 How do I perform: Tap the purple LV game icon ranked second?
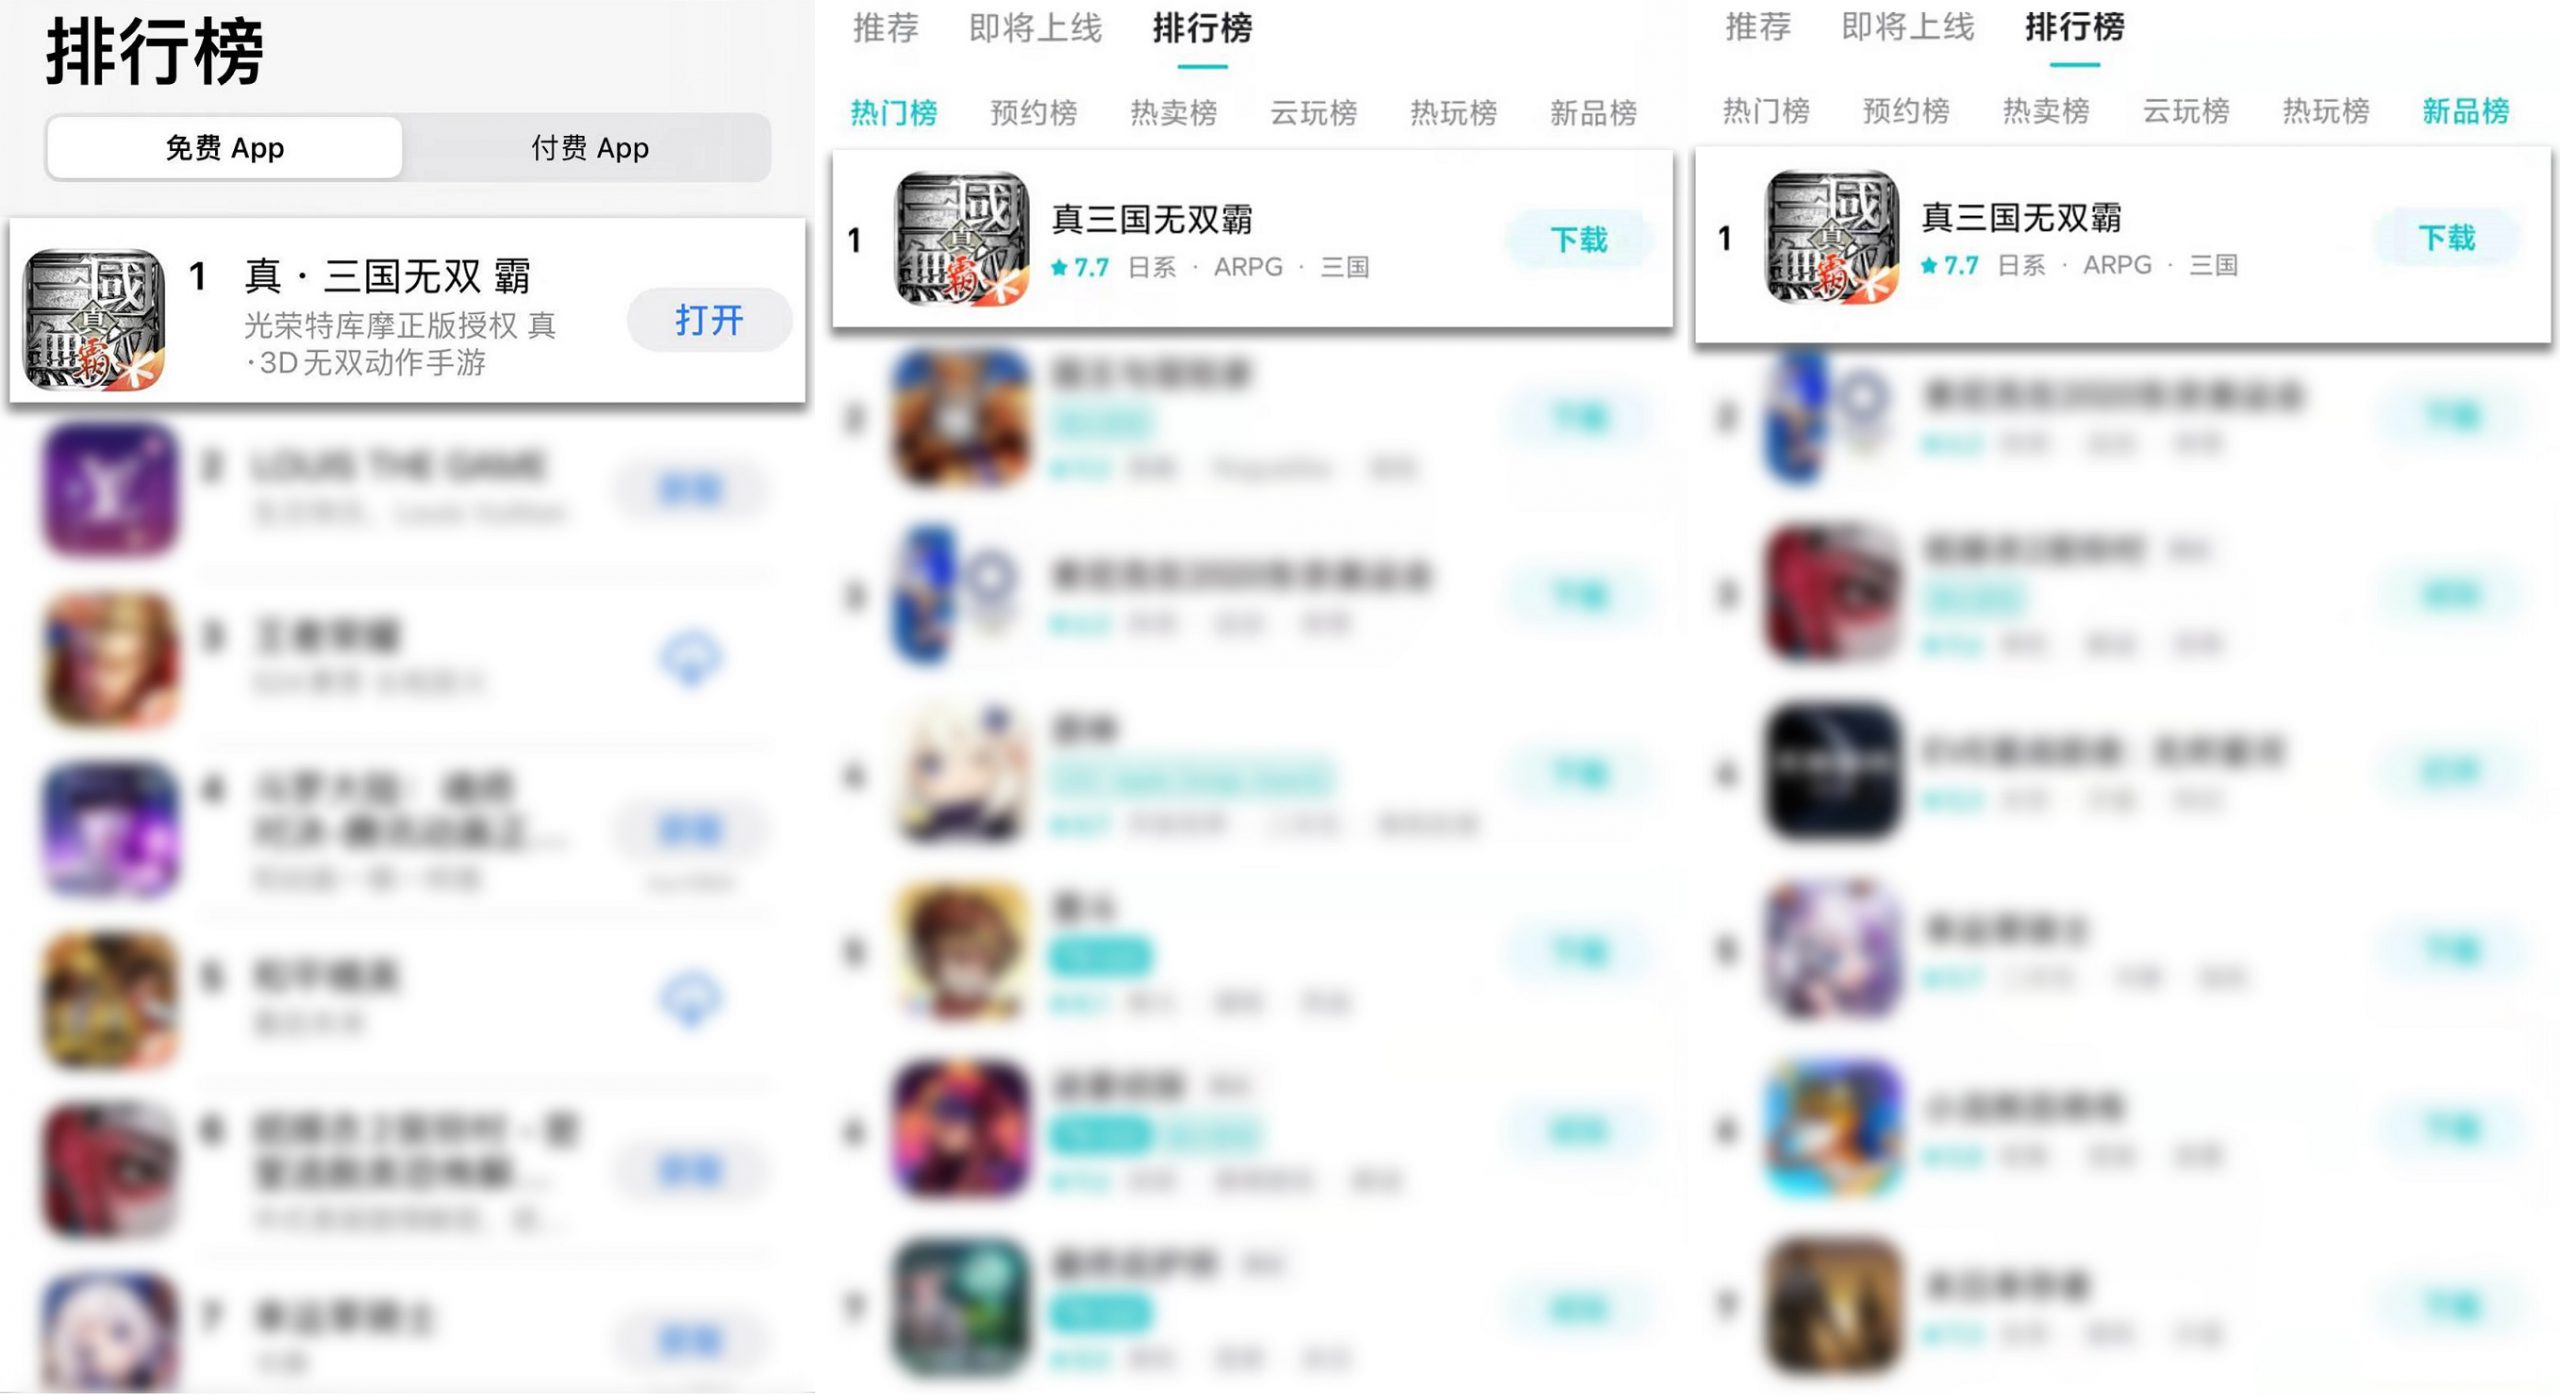(x=111, y=489)
